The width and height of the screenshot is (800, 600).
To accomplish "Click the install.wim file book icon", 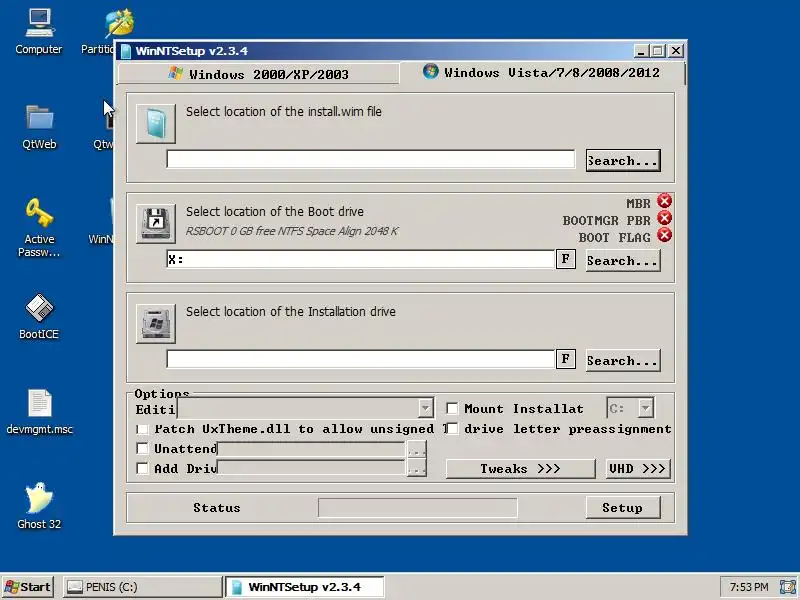I will 156,124.
